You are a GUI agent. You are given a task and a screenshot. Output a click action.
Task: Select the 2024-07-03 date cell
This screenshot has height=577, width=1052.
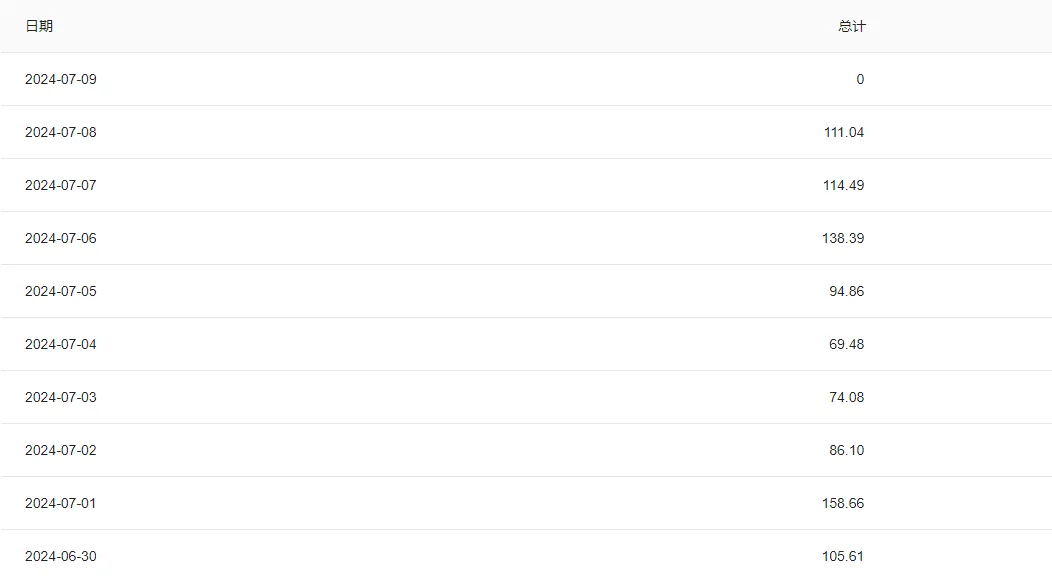point(61,397)
